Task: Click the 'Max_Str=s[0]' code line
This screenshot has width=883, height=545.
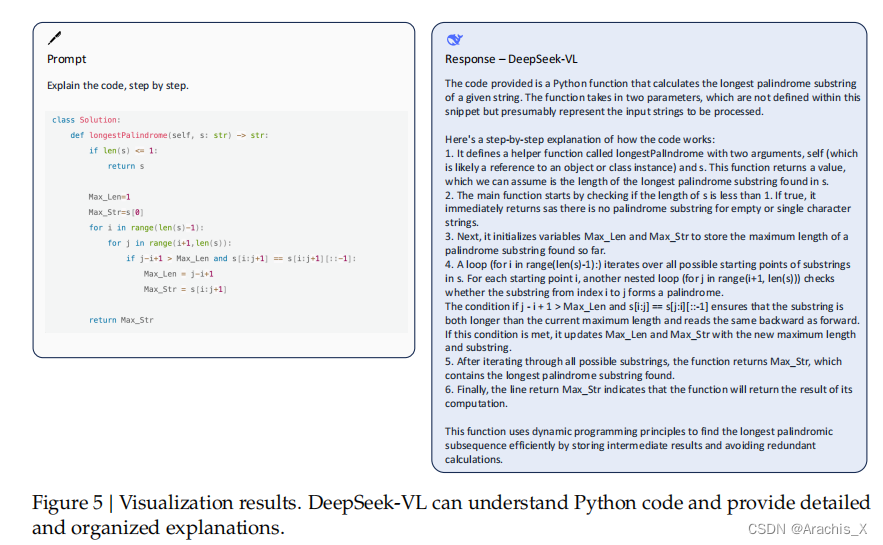Action: point(116,212)
